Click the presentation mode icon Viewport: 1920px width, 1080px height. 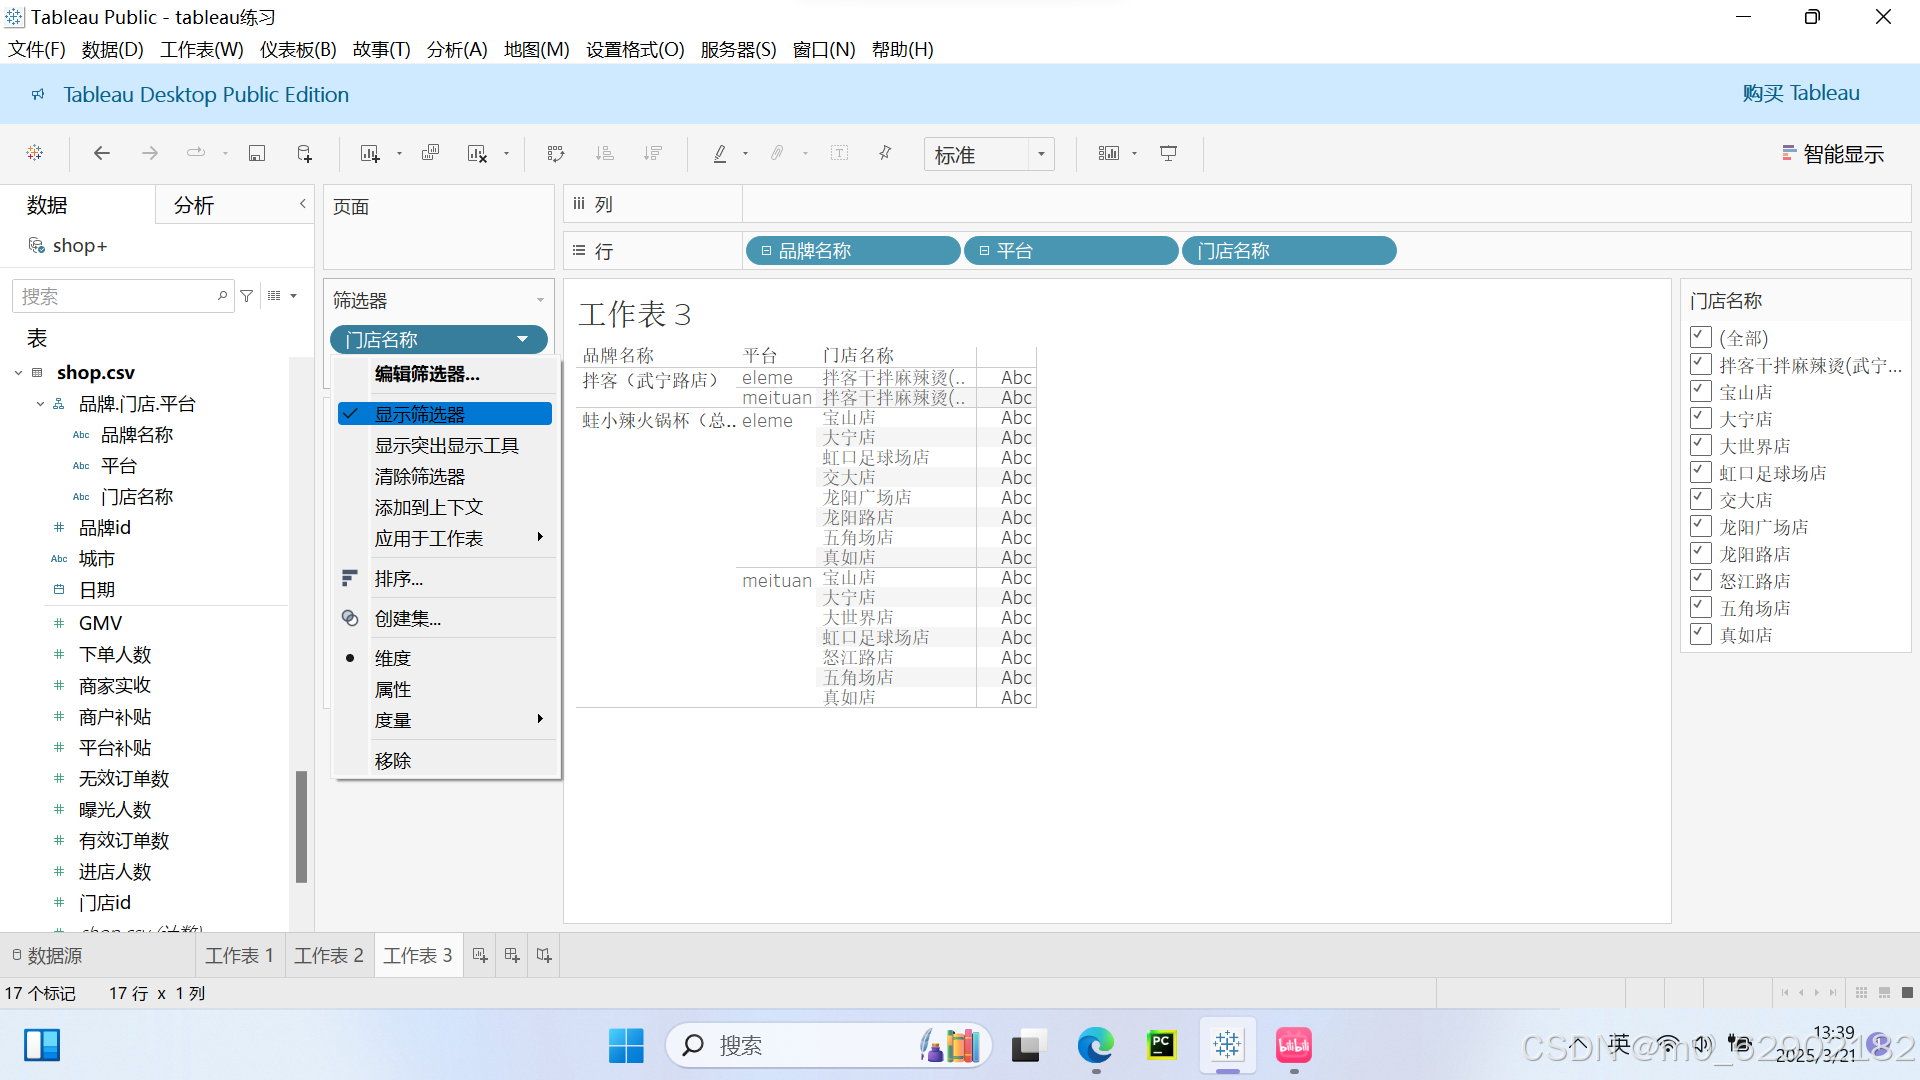pyautogui.click(x=1168, y=153)
